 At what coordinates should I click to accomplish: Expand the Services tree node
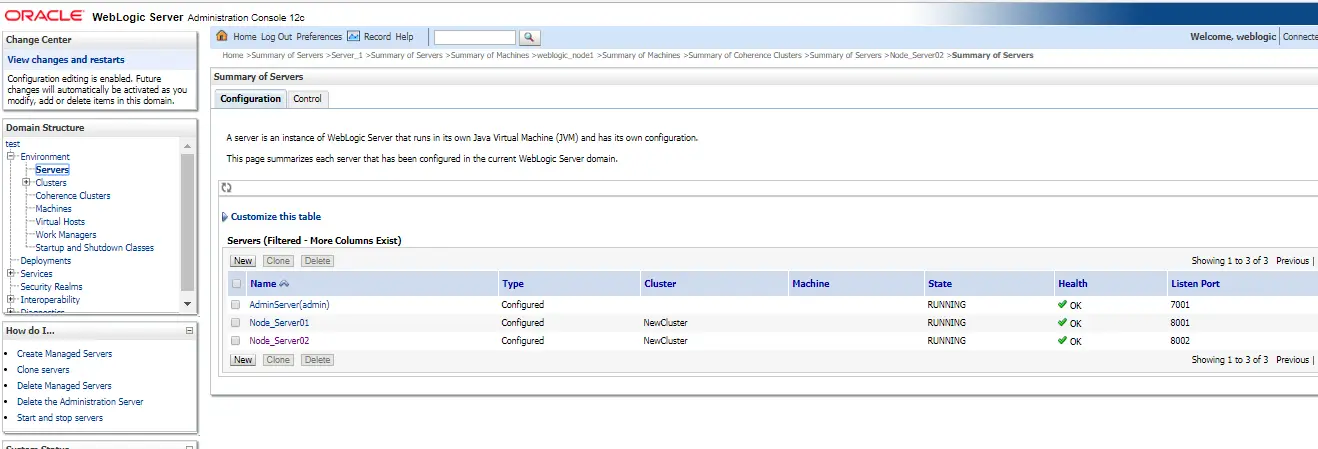pos(11,274)
